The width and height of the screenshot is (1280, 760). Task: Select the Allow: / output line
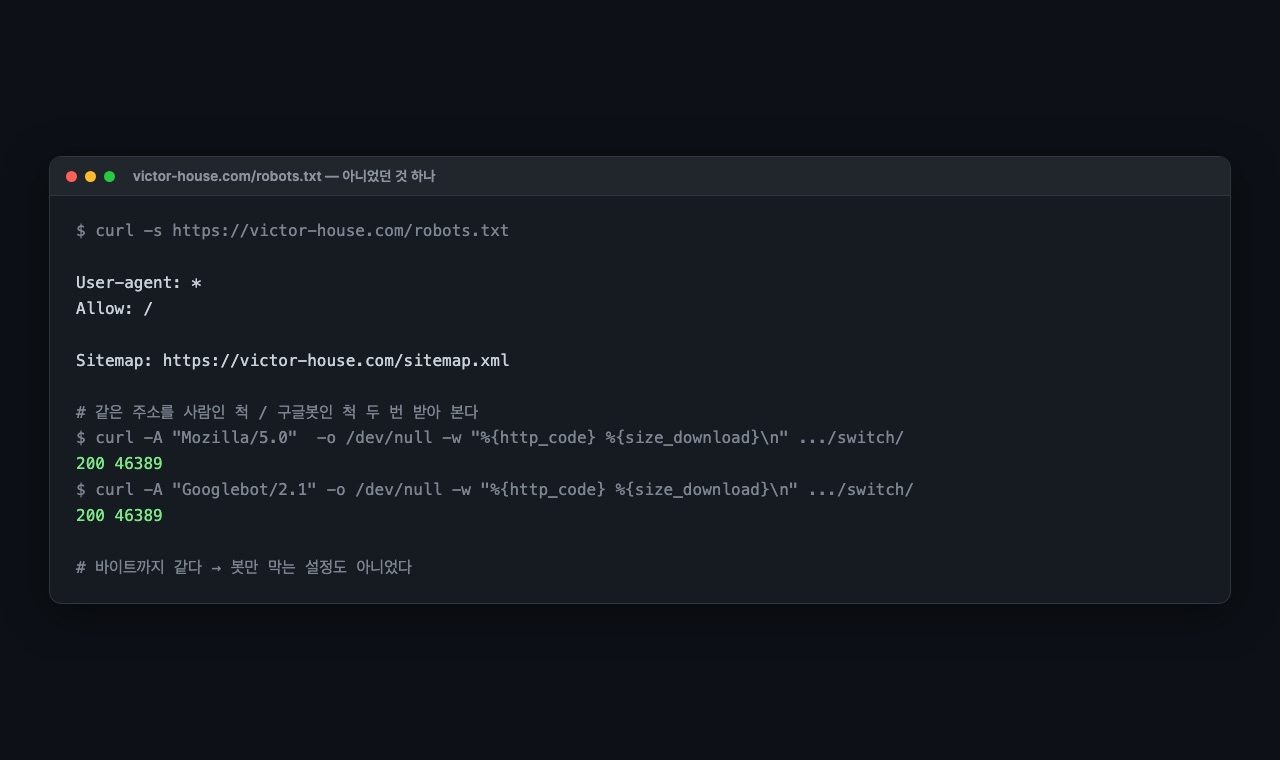[114, 309]
